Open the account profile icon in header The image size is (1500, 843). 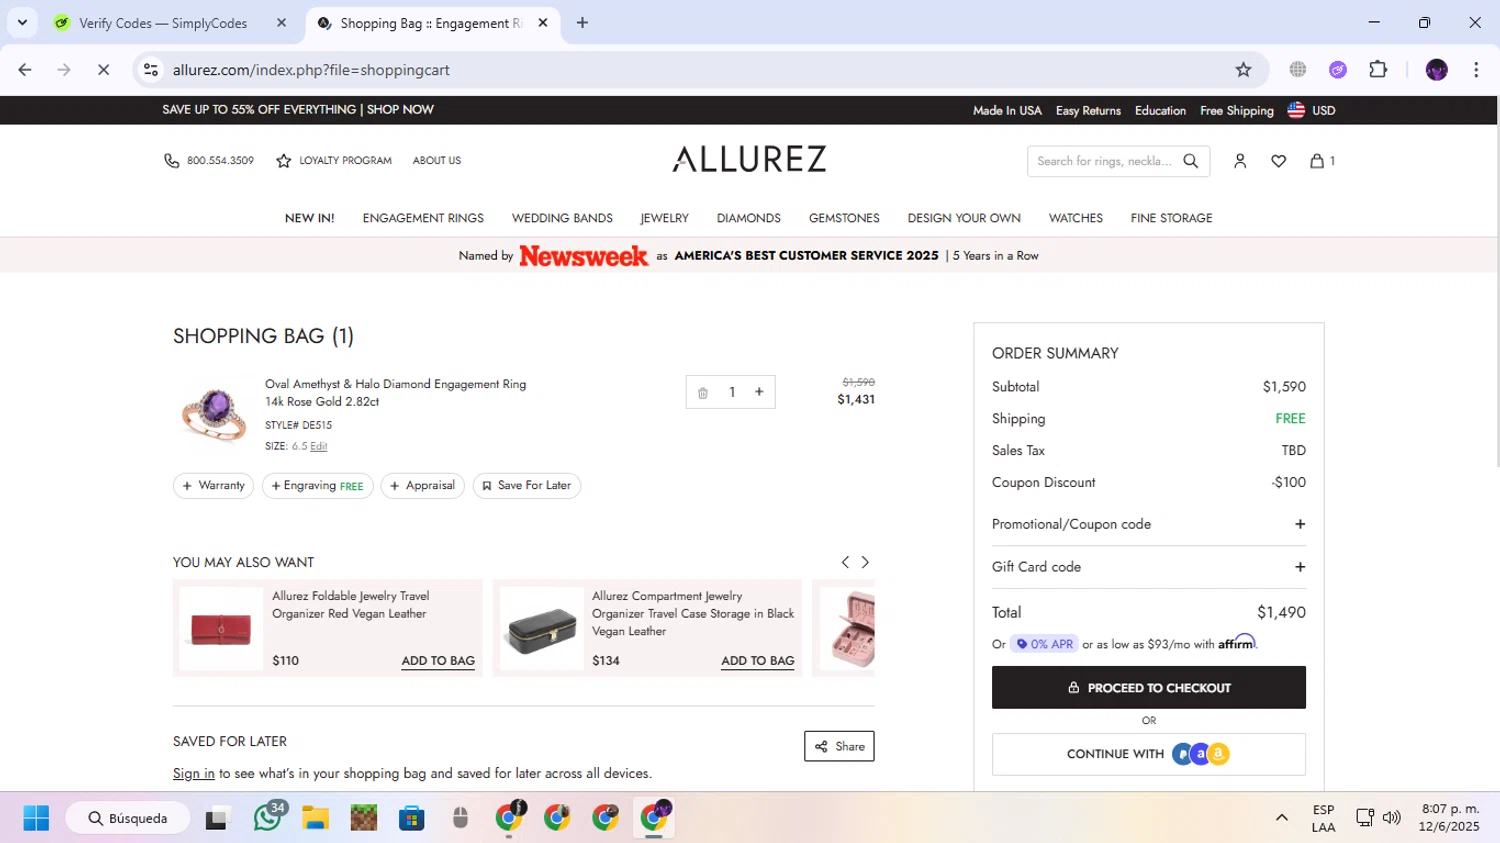(x=1240, y=161)
